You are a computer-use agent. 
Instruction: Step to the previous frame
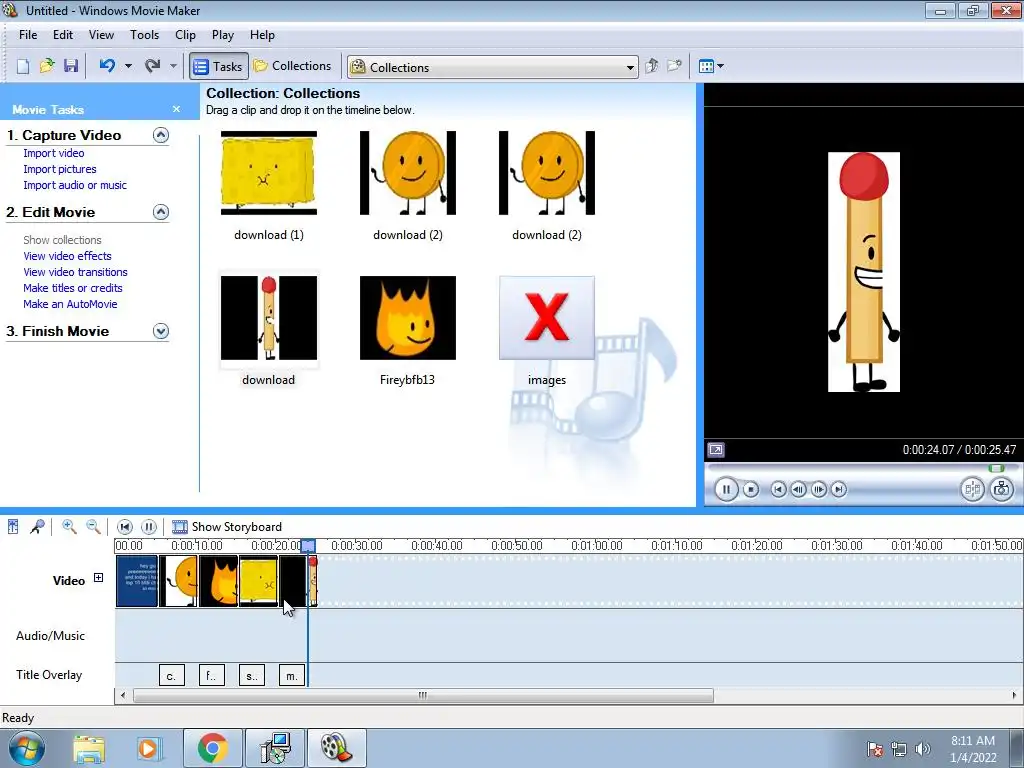pyautogui.click(x=798, y=489)
